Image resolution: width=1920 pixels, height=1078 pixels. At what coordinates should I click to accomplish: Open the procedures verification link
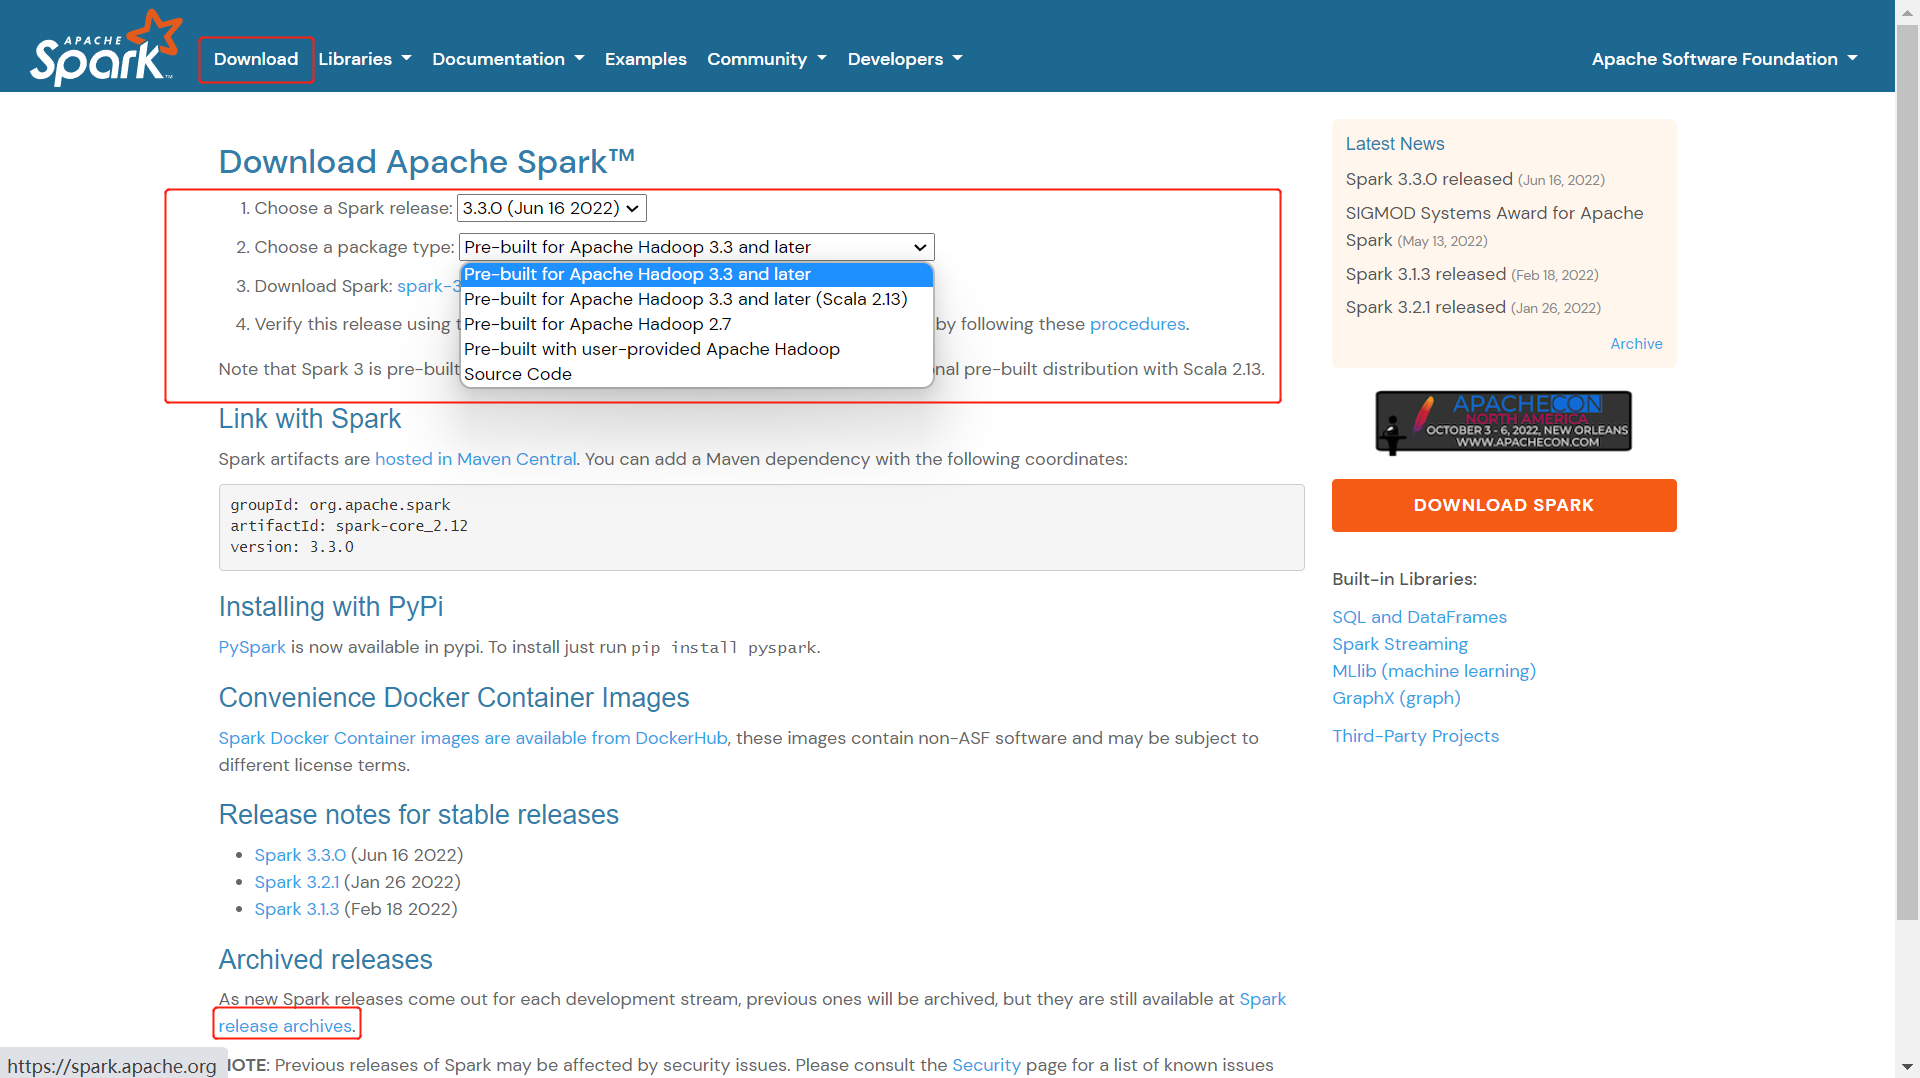pos(1137,324)
